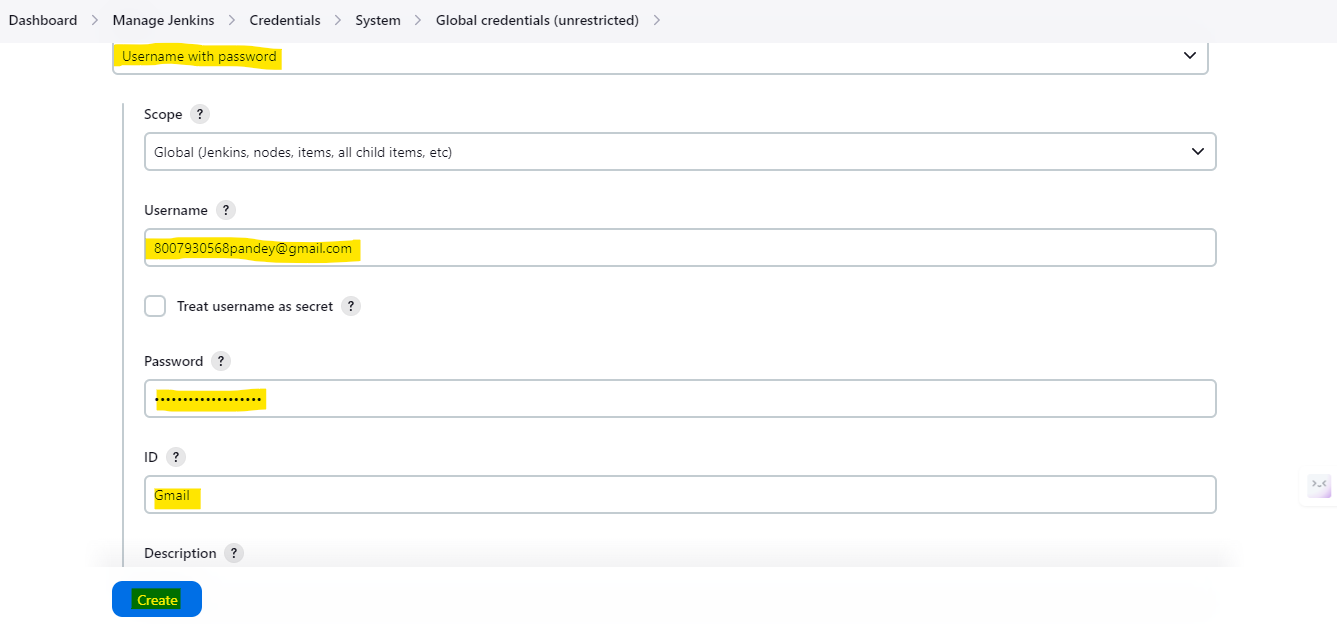Screen dimensions: 1337x624
Task: Open help for the Scope field
Action: coord(200,114)
